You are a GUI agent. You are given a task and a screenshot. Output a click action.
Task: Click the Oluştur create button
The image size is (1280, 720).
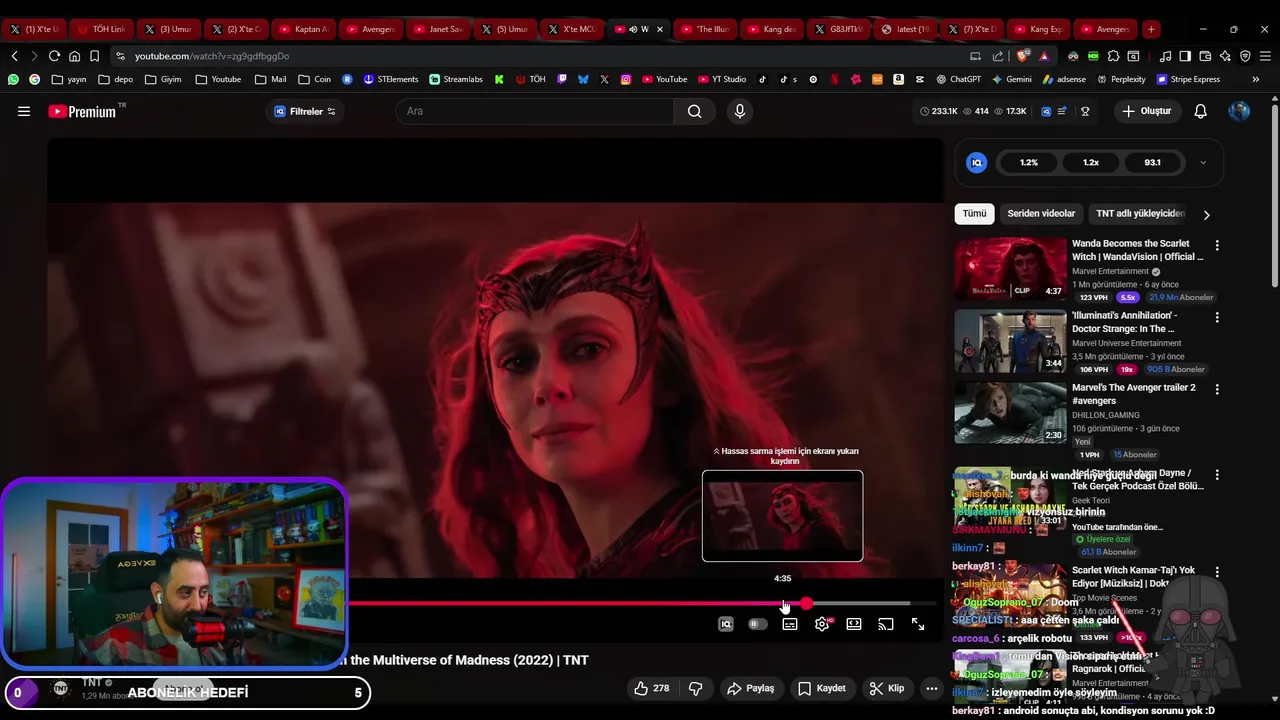pyautogui.click(x=1146, y=111)
